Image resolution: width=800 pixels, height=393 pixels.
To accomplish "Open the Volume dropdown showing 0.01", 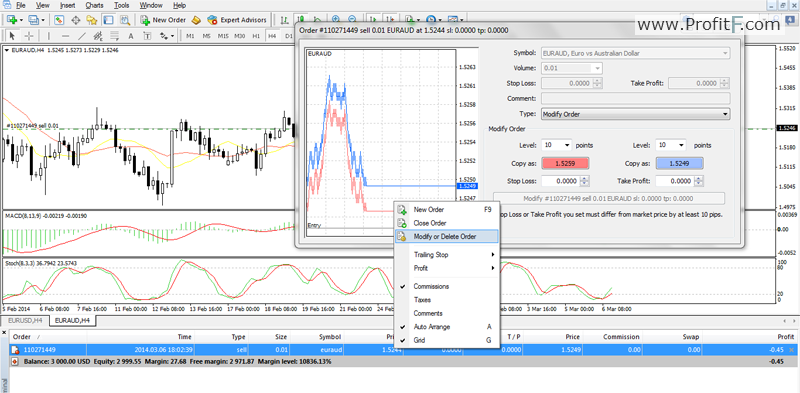I will point(571,68).
